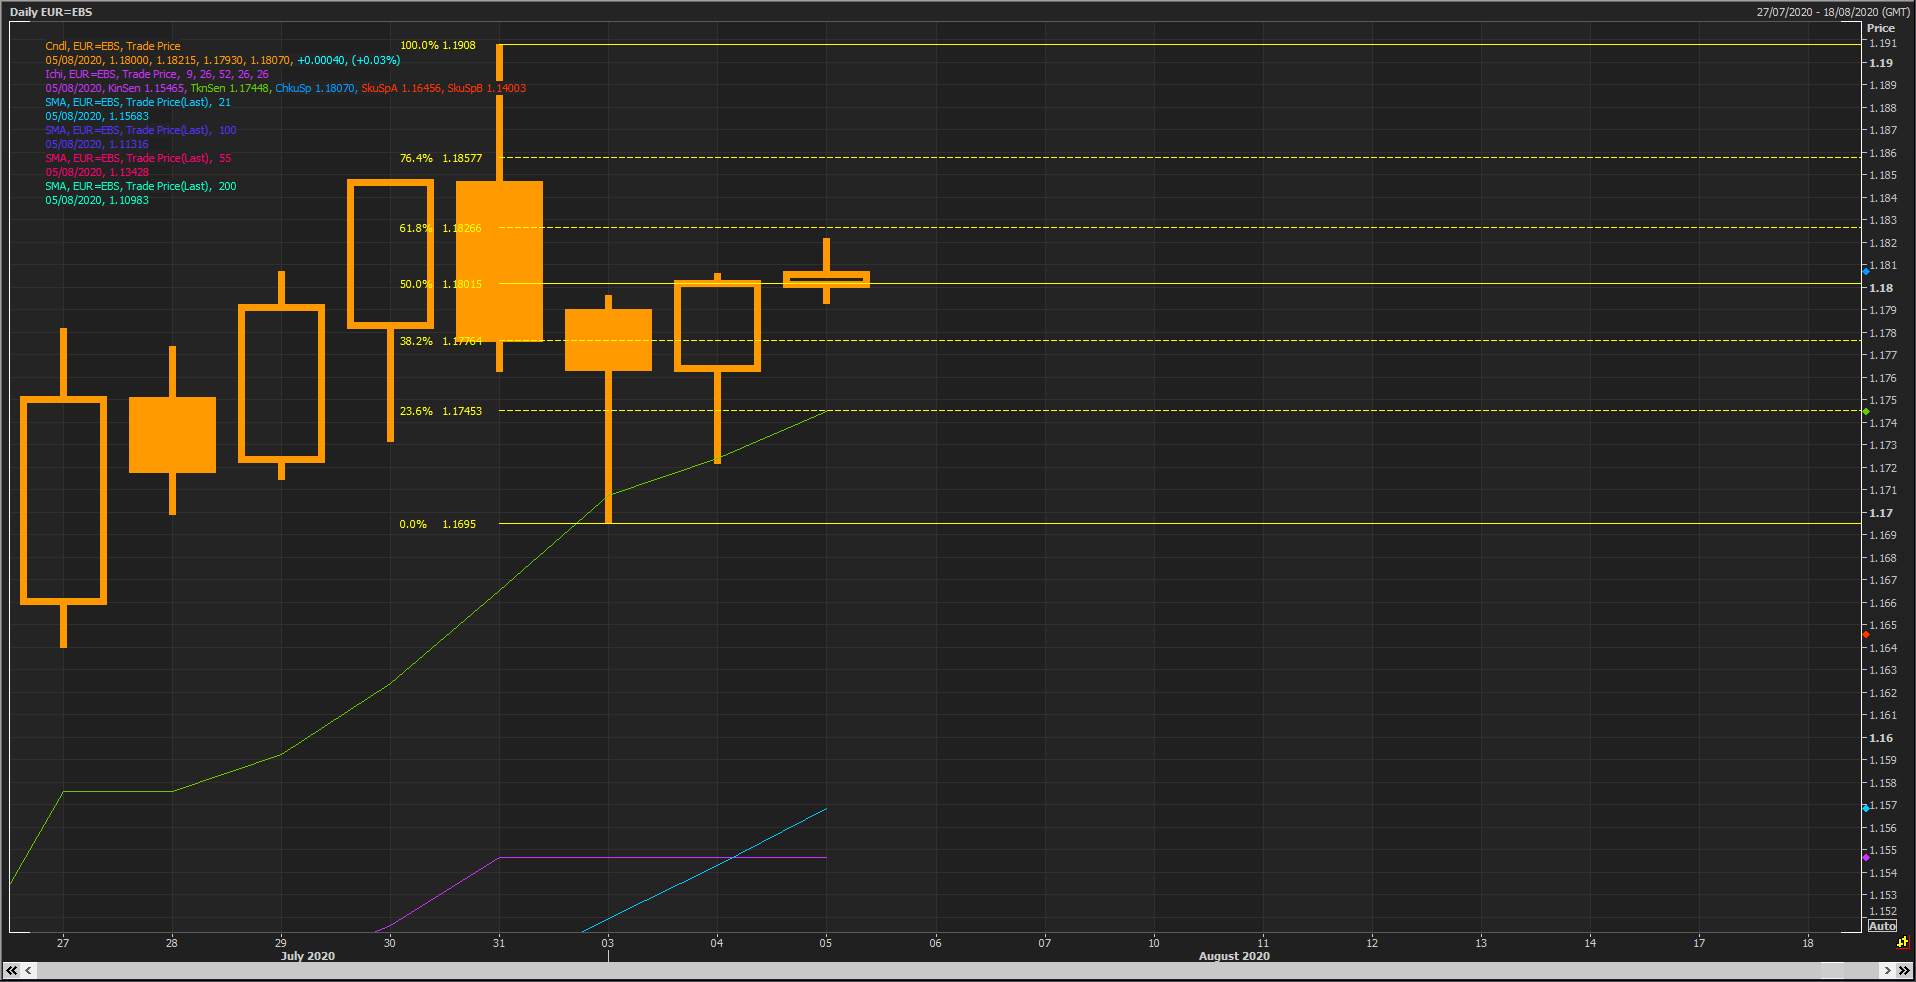Click the TknSen 1.17448 value in the legend

coord(230,88)
